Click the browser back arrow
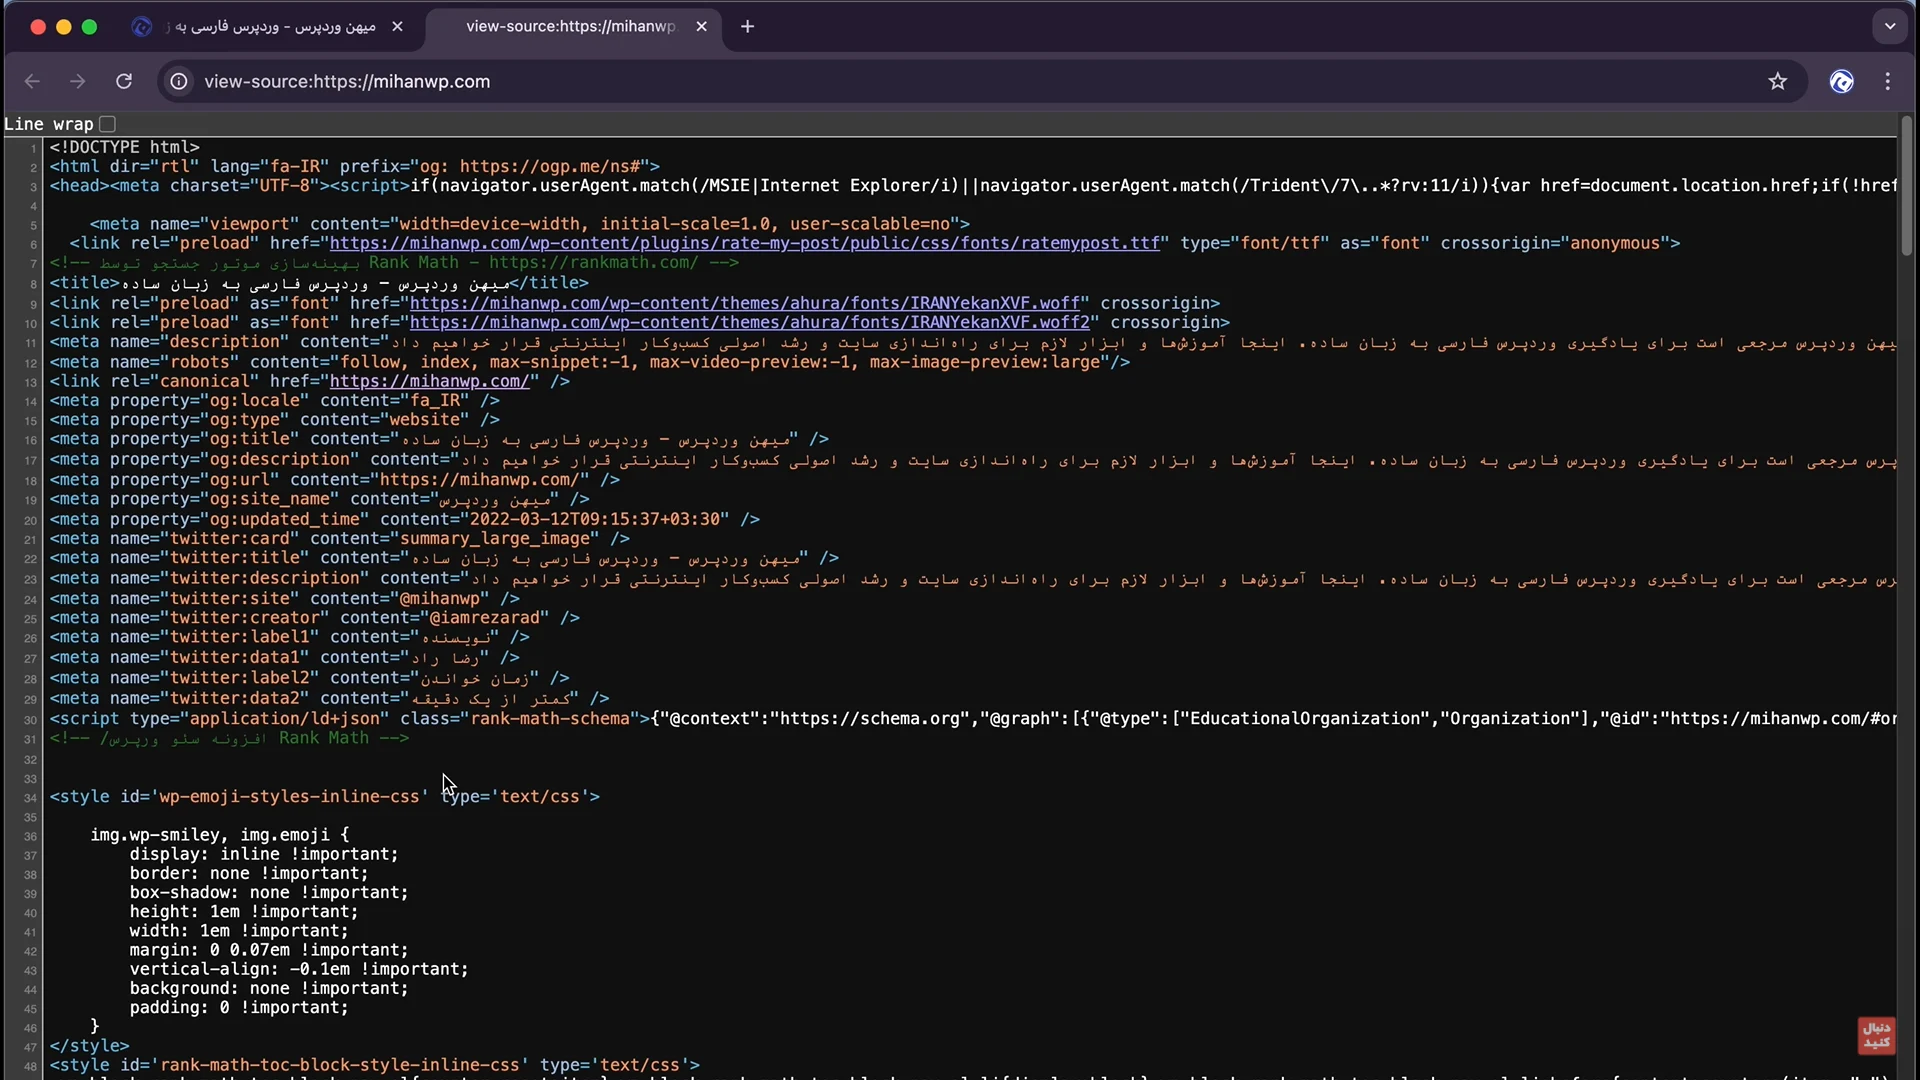Viewport: 1920px width, 1080px height. click(x=32, y=82)
